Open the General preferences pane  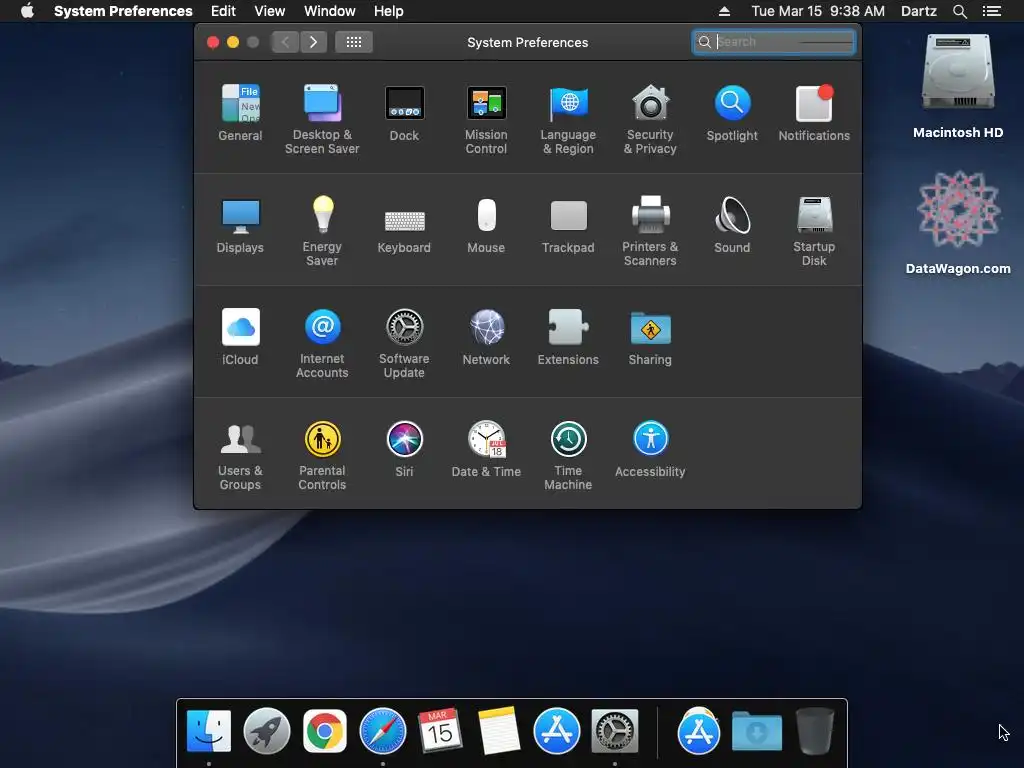tap(240, 112)
